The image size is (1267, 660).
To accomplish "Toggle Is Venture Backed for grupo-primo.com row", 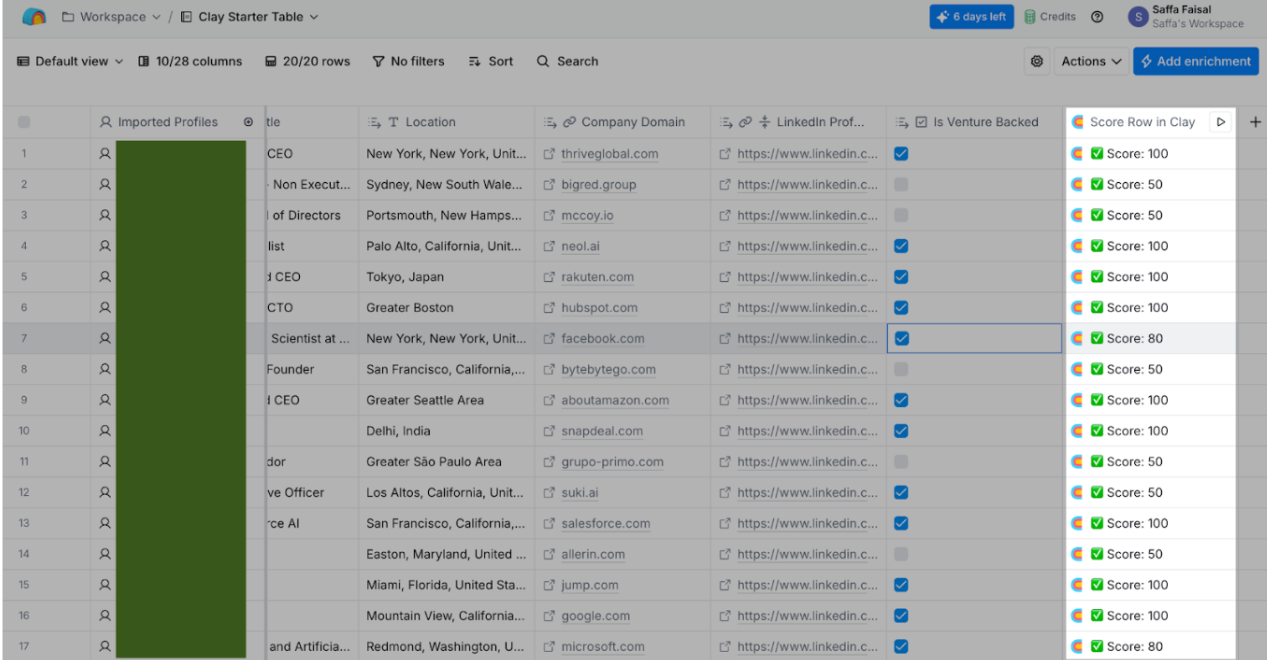I will pos(901,462).
